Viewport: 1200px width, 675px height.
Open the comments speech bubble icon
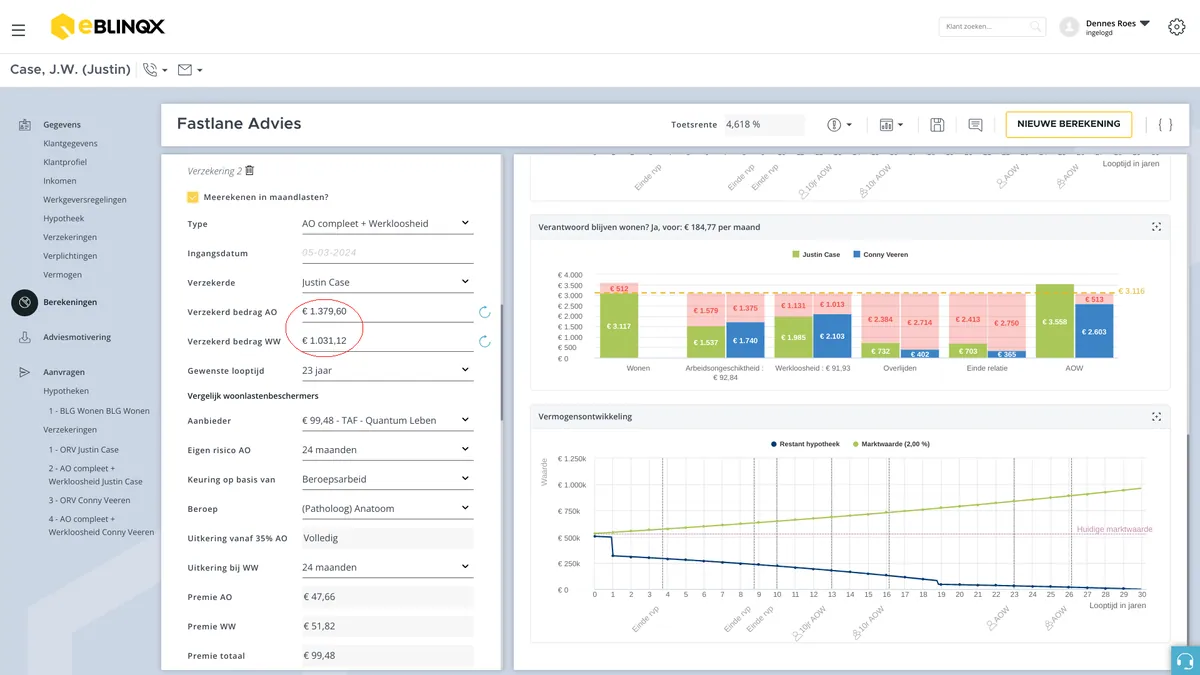[x=975, y=125]
